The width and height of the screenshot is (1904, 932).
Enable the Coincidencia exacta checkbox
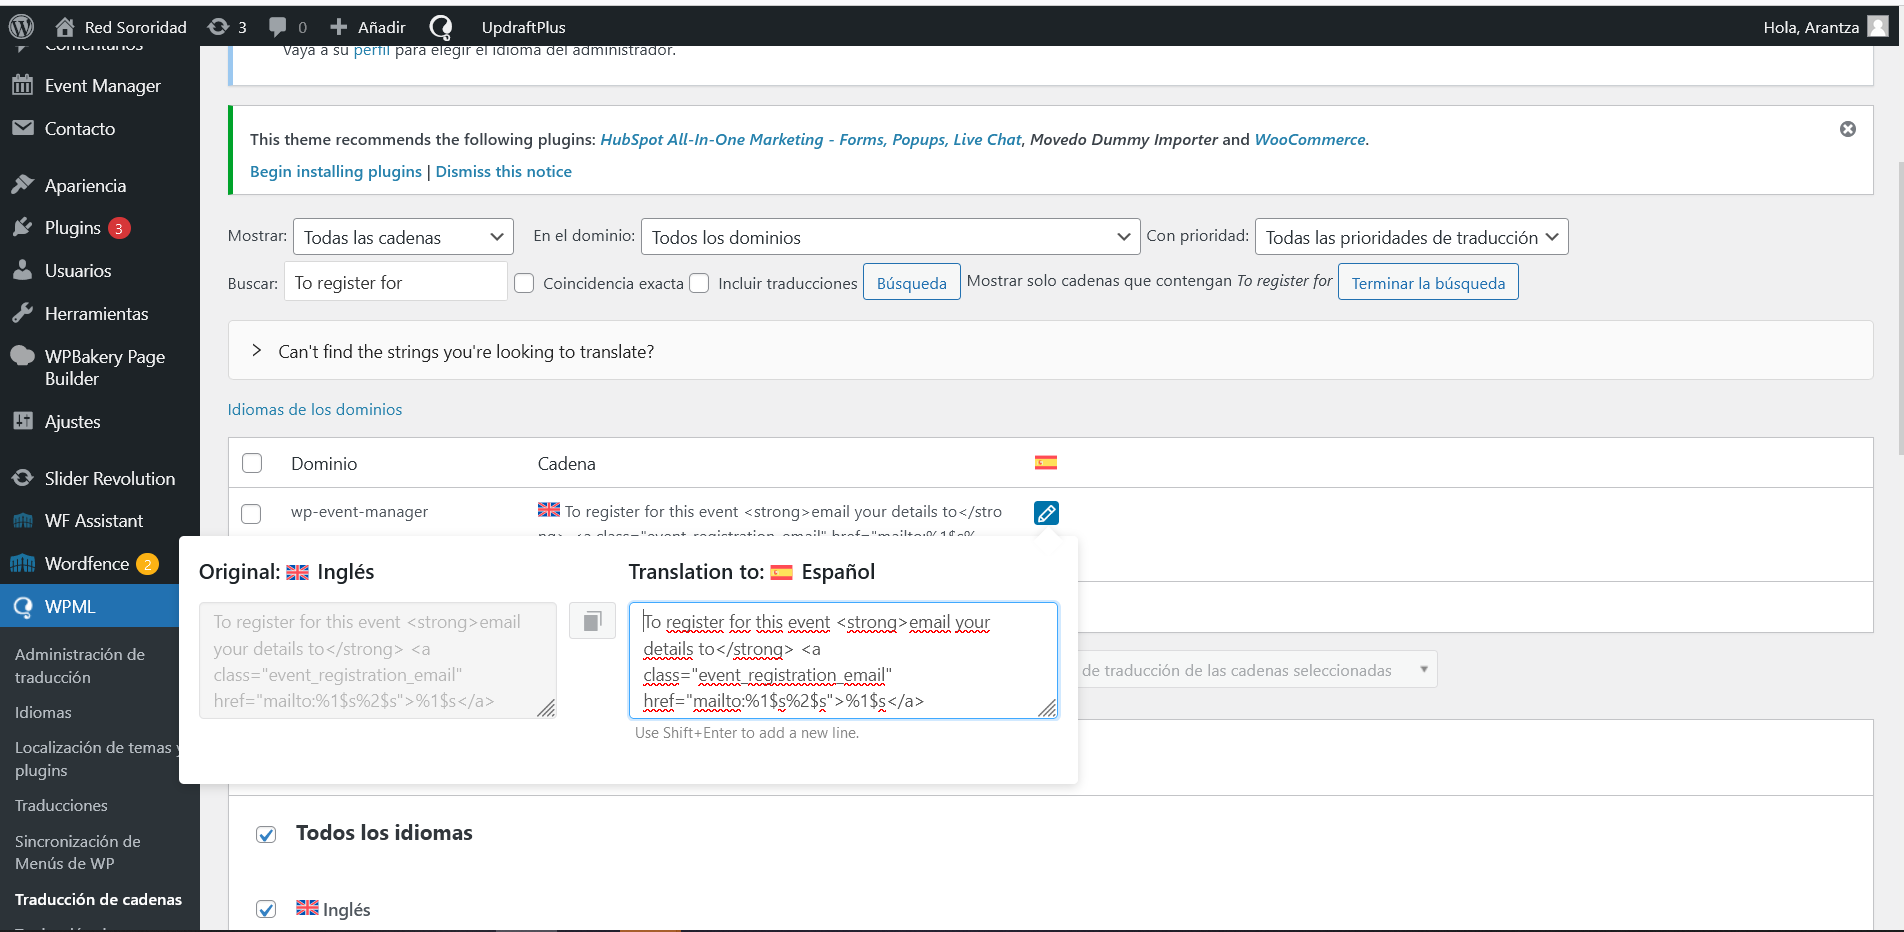524,283
